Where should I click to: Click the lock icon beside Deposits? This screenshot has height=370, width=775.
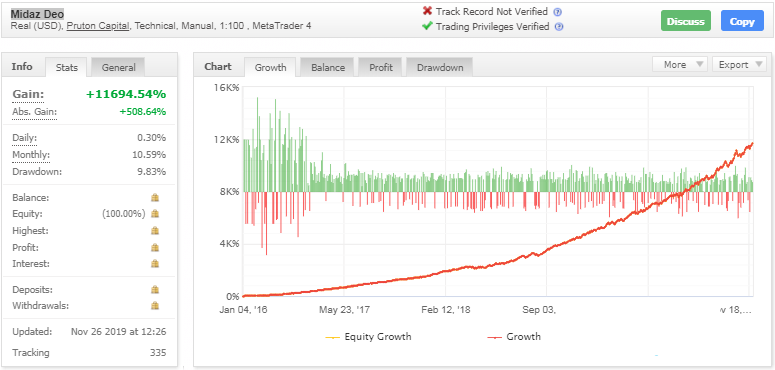point(155,289)
